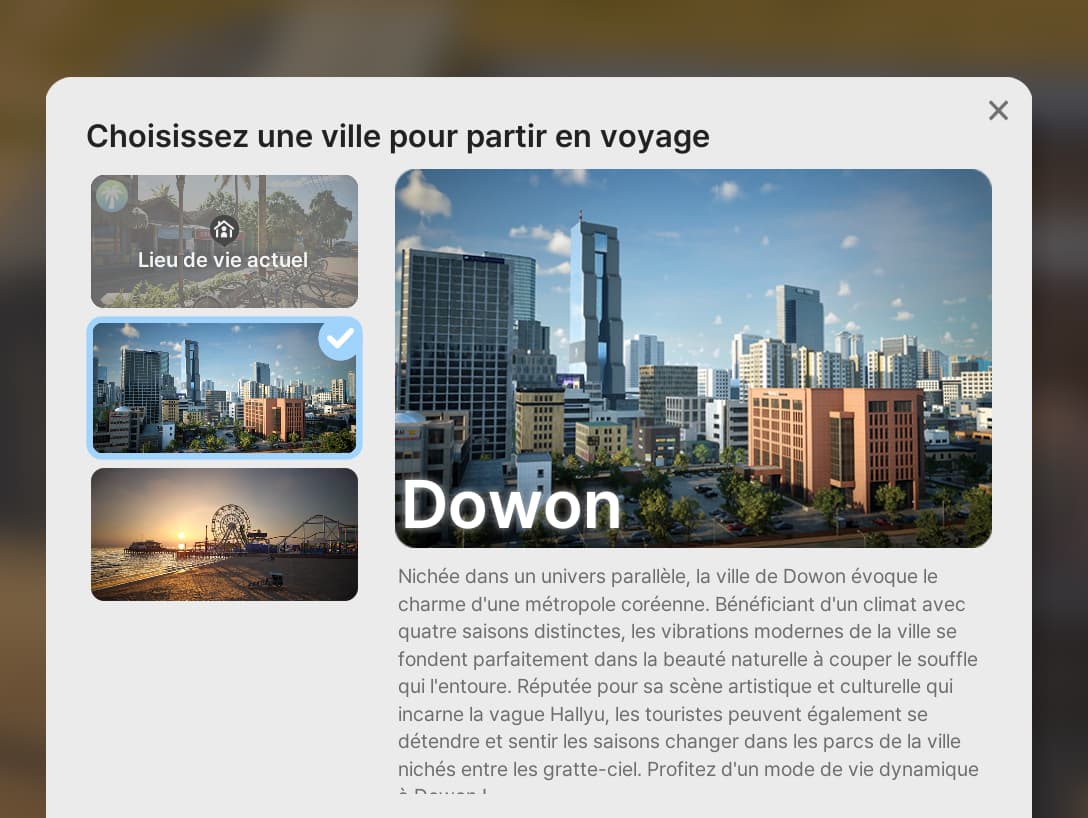
Task: Select the sunset pier city thumbnail
Action: tap(224, 534)
